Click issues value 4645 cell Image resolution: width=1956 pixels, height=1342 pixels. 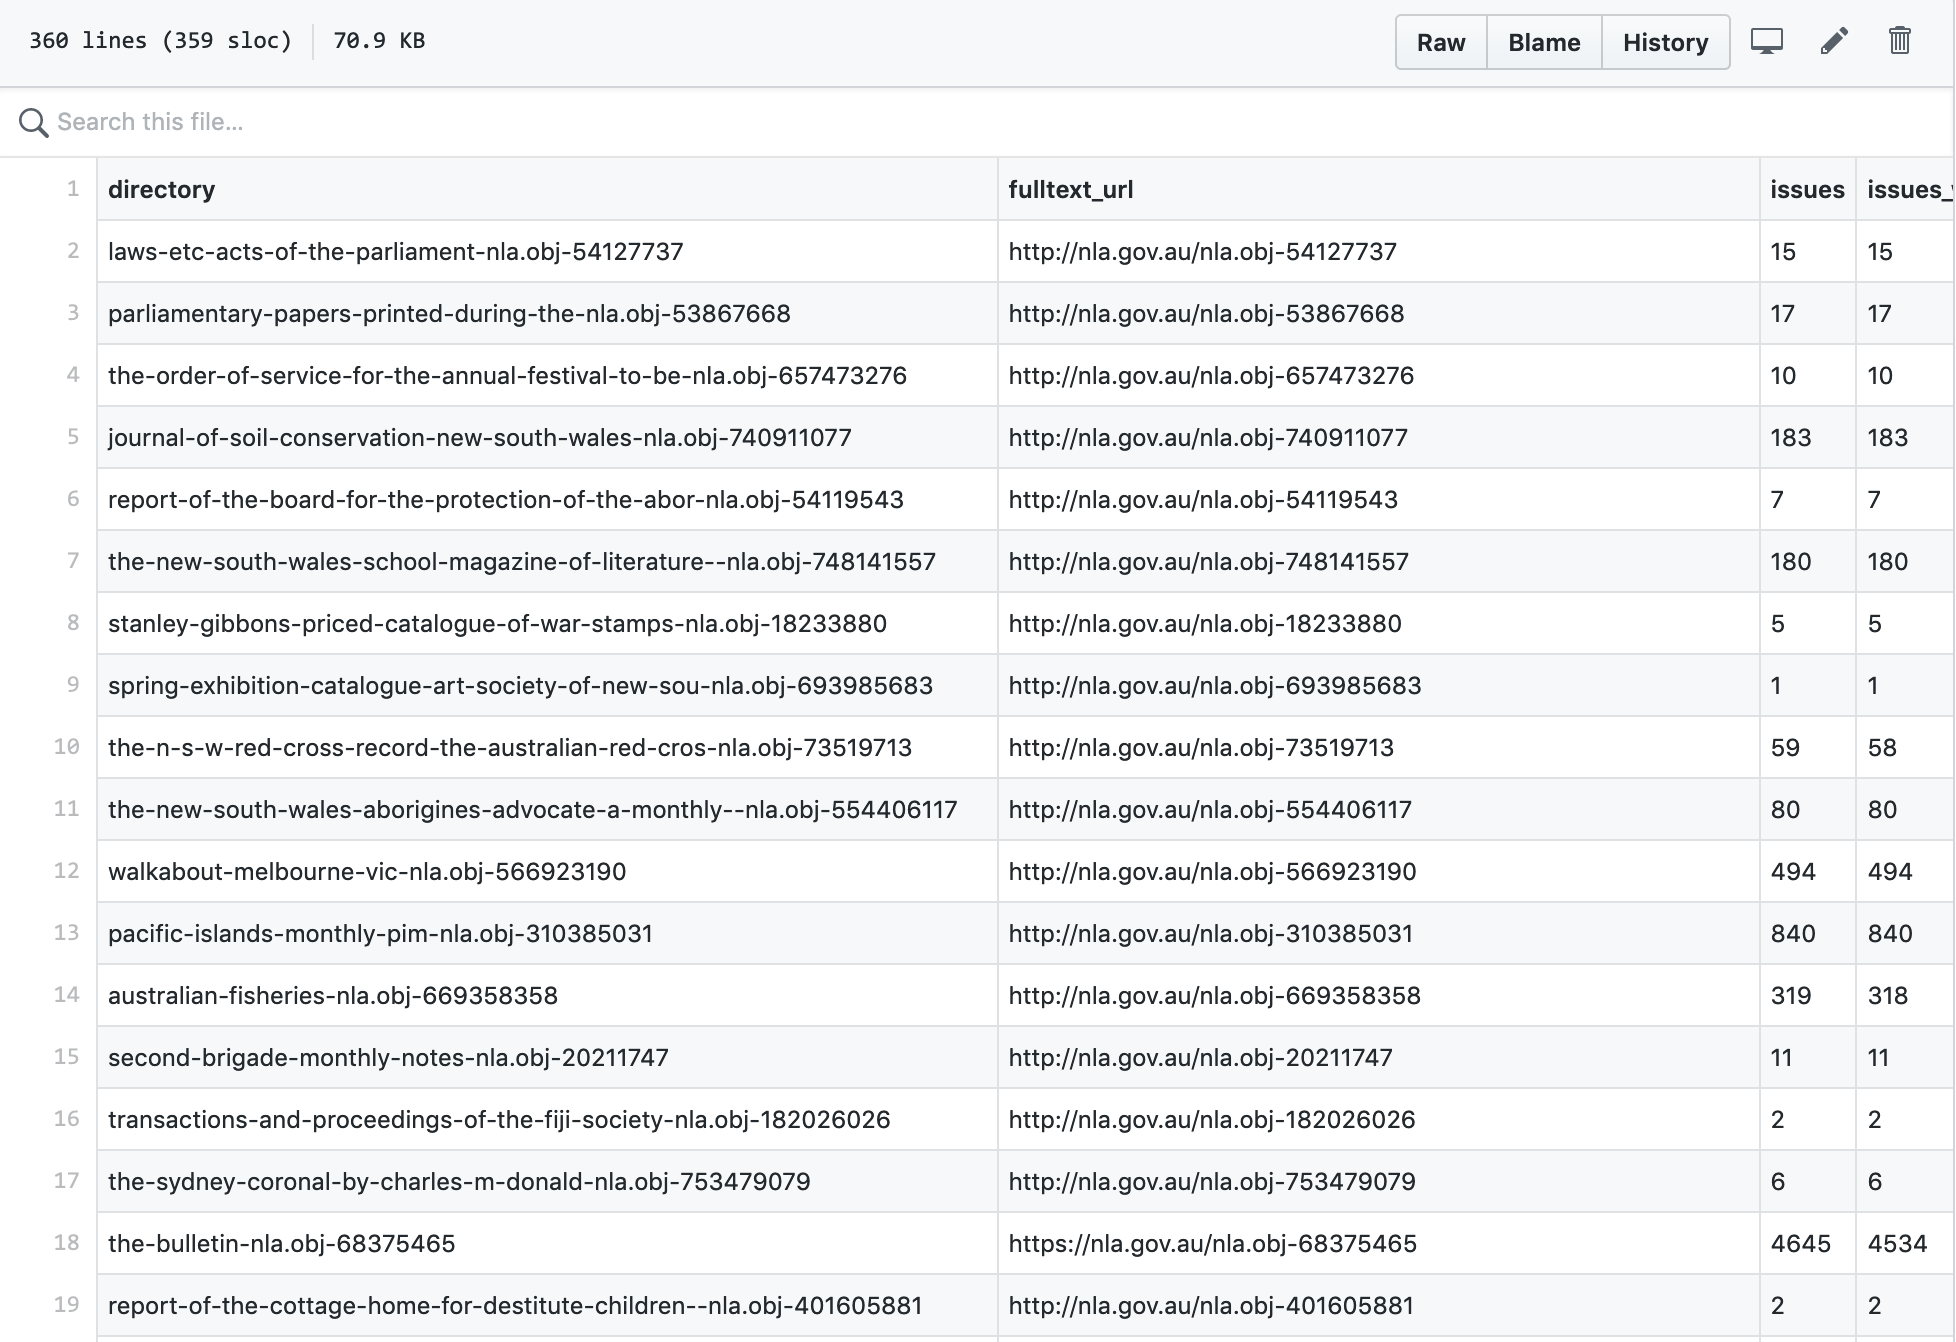pyautogui.click(x=1800, y=1244)
